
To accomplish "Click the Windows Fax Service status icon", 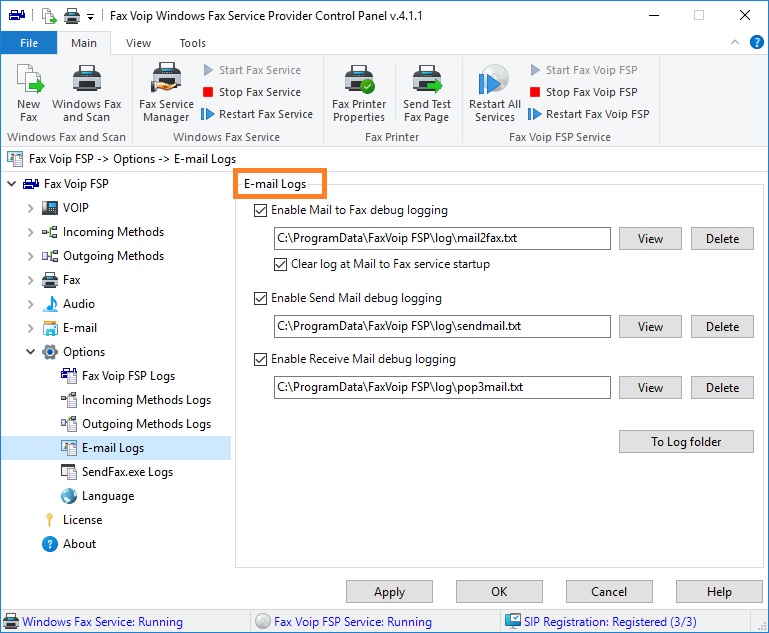I will coord(11,621).
